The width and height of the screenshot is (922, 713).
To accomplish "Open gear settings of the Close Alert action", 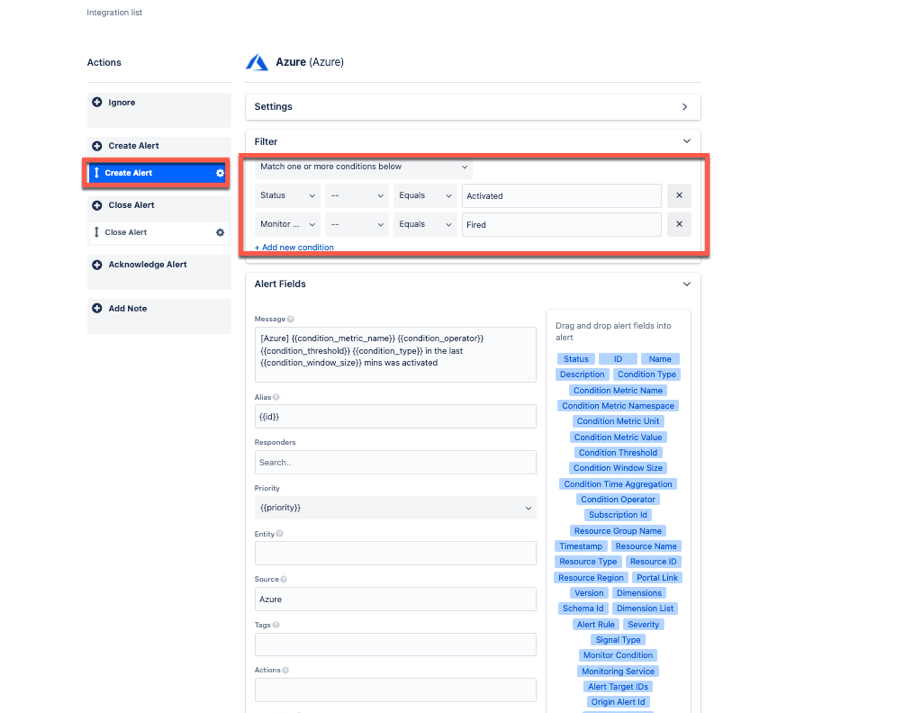I will (220, 232).
